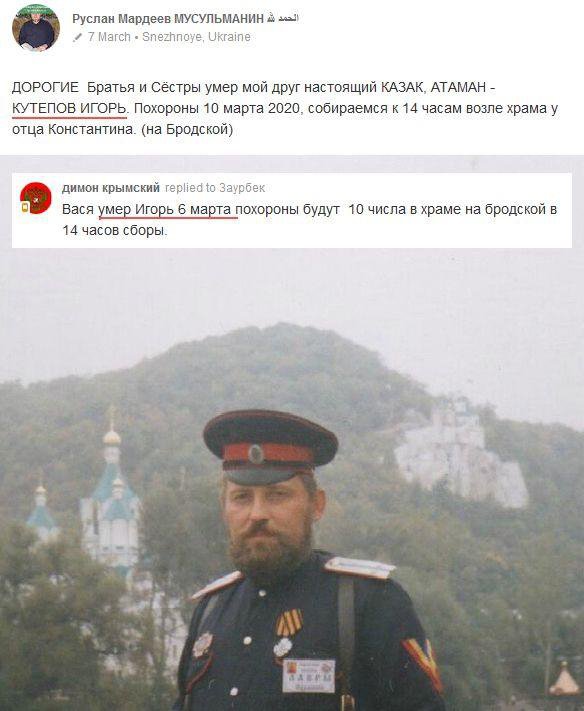Open the red avatar of димон крымский
The width and height of the screenshot is (584, 711).
36,198
